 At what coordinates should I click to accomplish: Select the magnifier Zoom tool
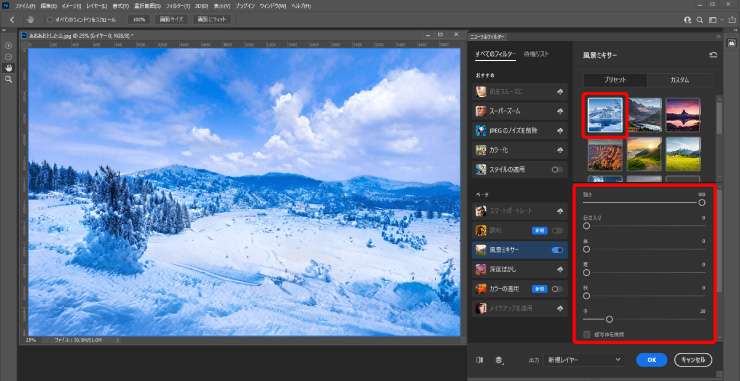coord(8,80)
